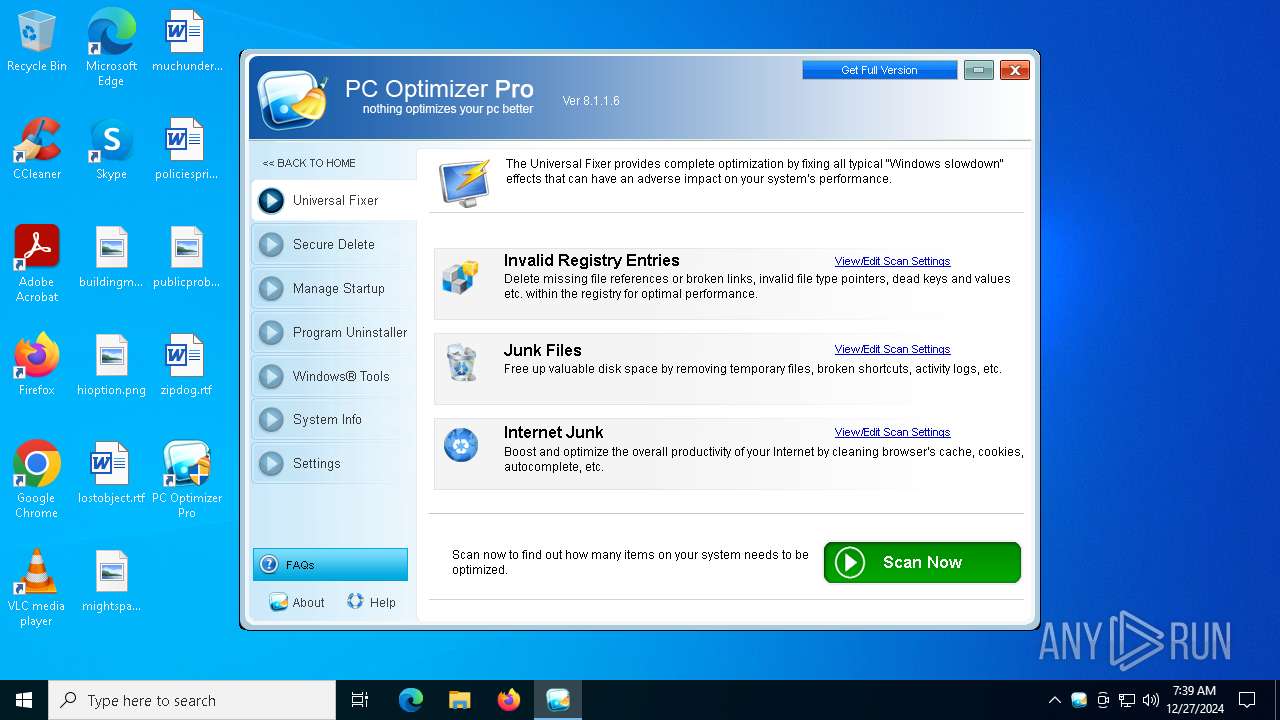This screenshot has height=720, width=1280.
Task: Click the taskbar search box
Action: click(x=192, y=700)
